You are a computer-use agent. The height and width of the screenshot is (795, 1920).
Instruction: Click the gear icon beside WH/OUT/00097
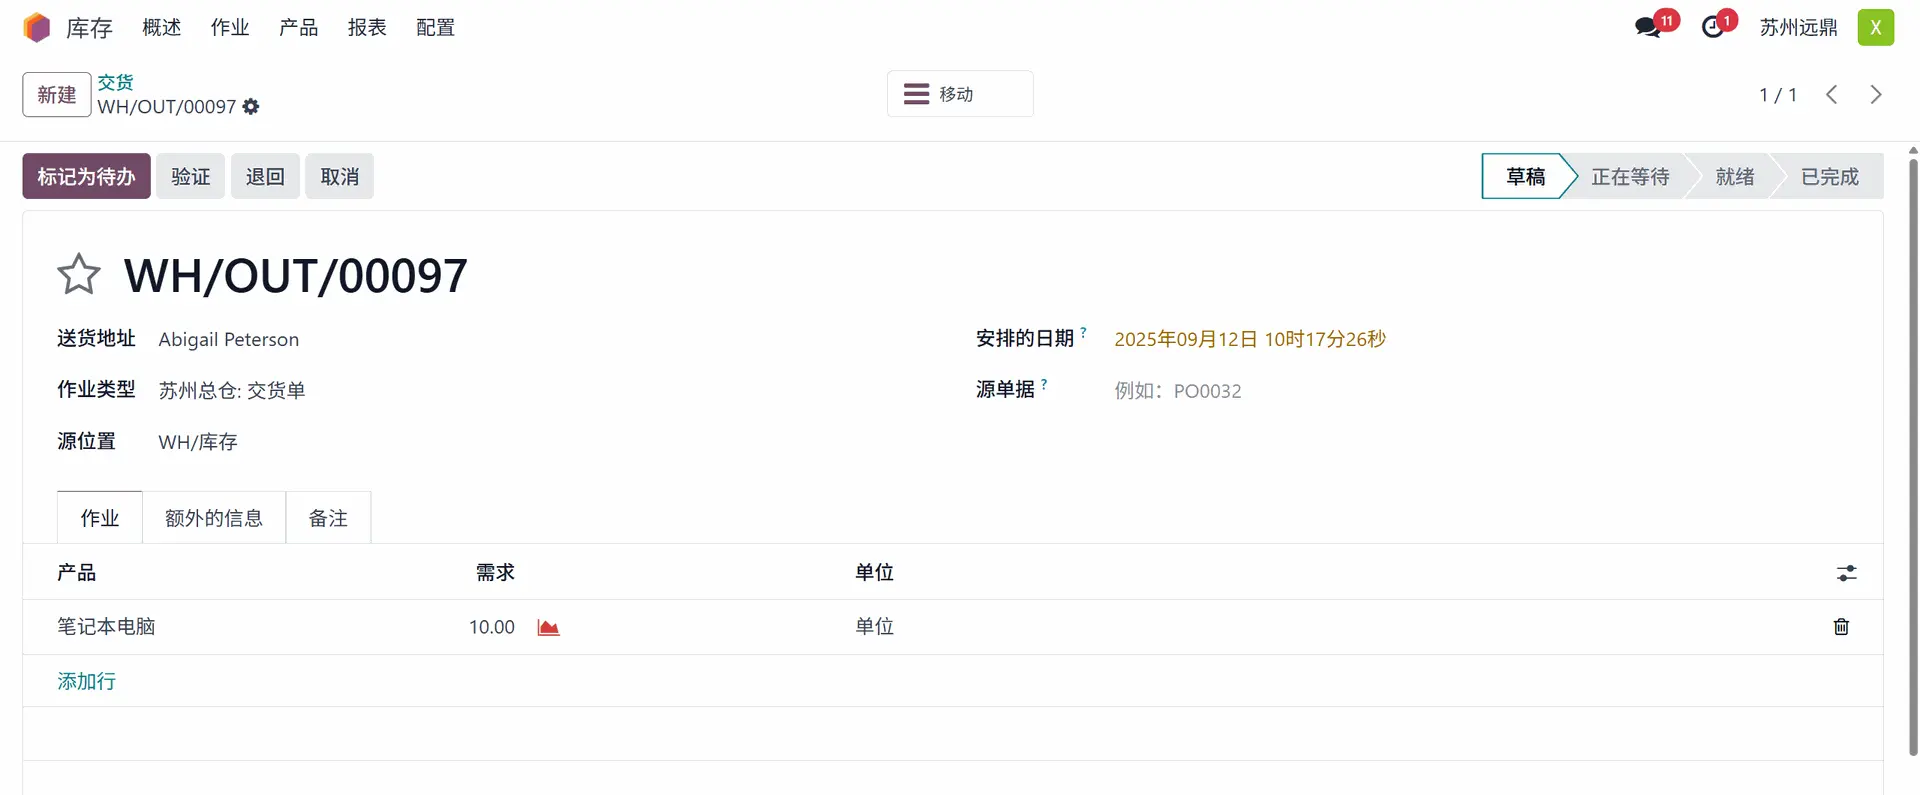[251, 107]
